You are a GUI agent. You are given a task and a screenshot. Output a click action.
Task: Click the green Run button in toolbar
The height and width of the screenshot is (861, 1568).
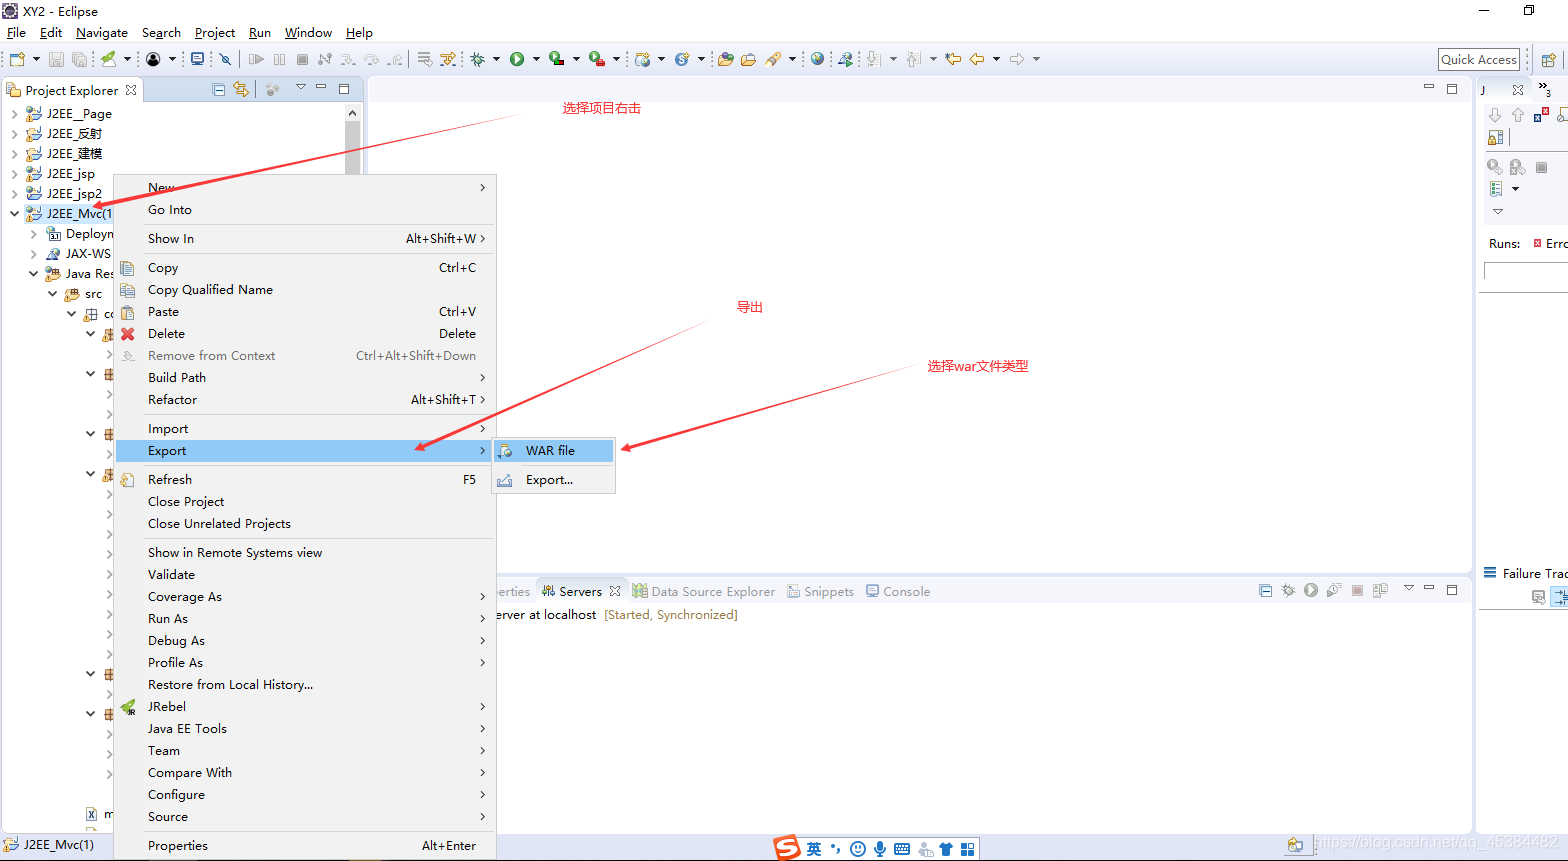(x=517, y=59)
